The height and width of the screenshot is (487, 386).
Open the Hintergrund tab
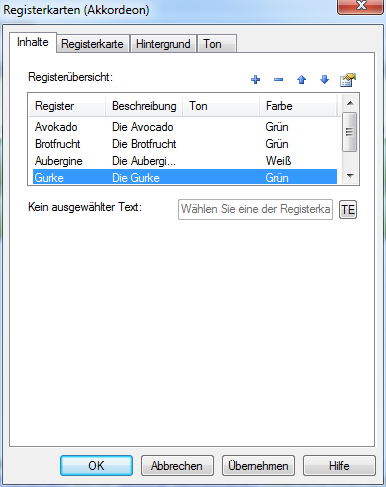(163, 44)
